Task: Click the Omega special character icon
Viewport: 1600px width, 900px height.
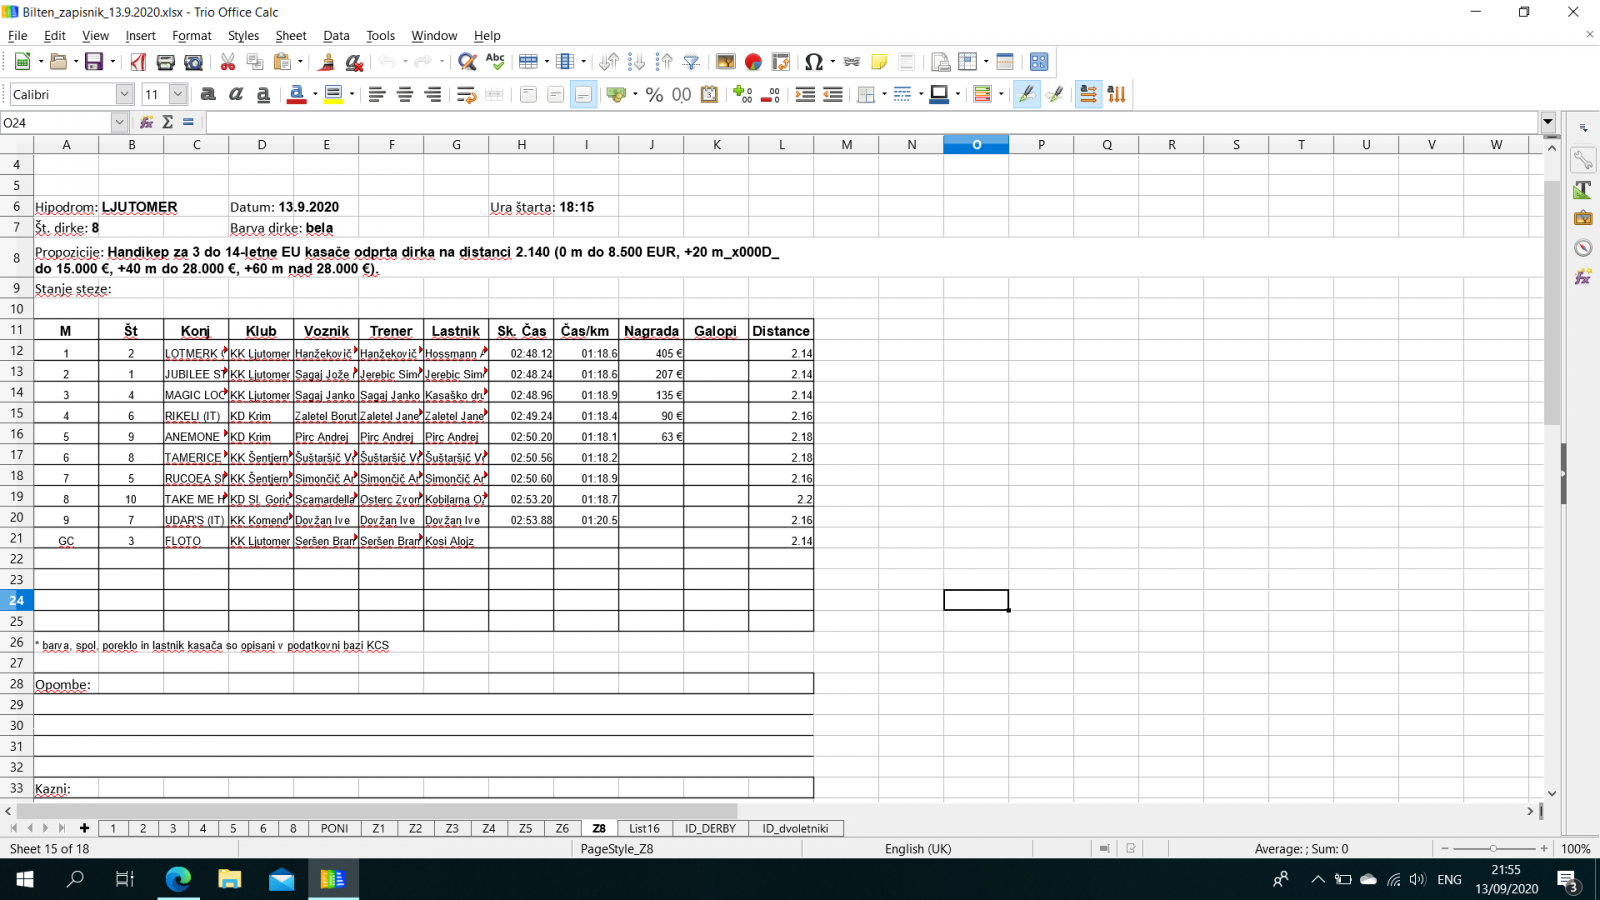Action: pyautogui.click(x=813, y=62)
